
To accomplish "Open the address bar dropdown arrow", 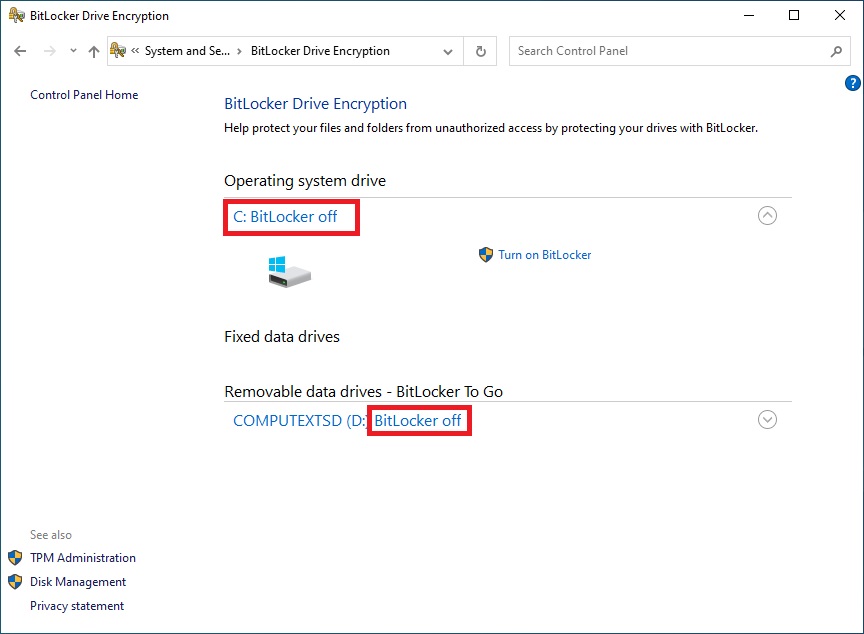I will [447, 50].
